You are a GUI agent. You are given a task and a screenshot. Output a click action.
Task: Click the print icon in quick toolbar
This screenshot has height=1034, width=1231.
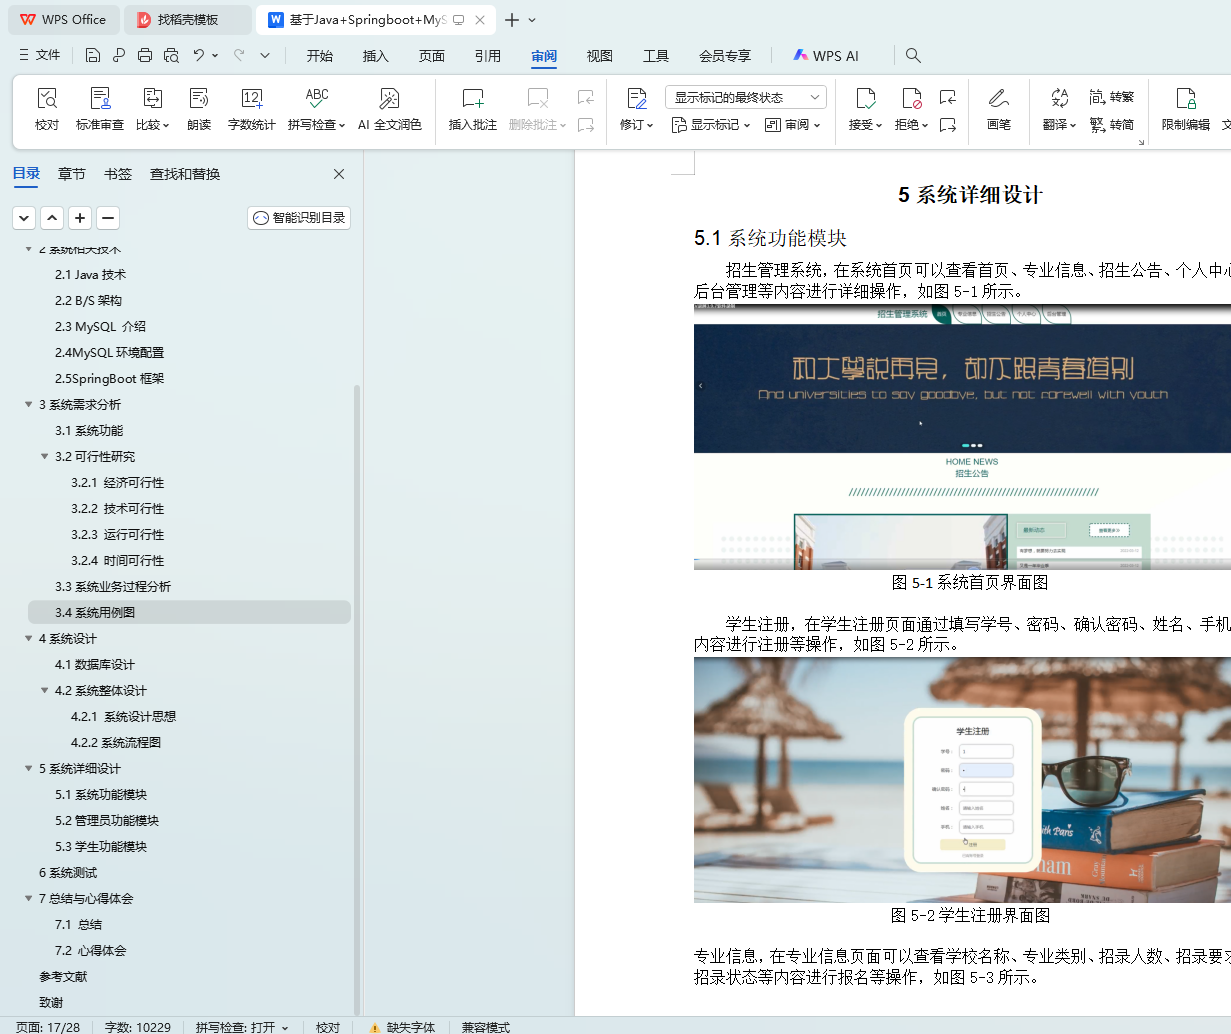(x=145, y=55)
